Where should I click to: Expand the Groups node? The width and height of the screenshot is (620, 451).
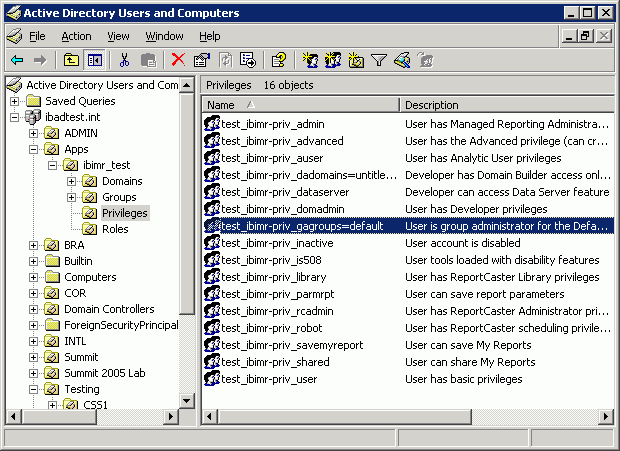click(71, 197)
